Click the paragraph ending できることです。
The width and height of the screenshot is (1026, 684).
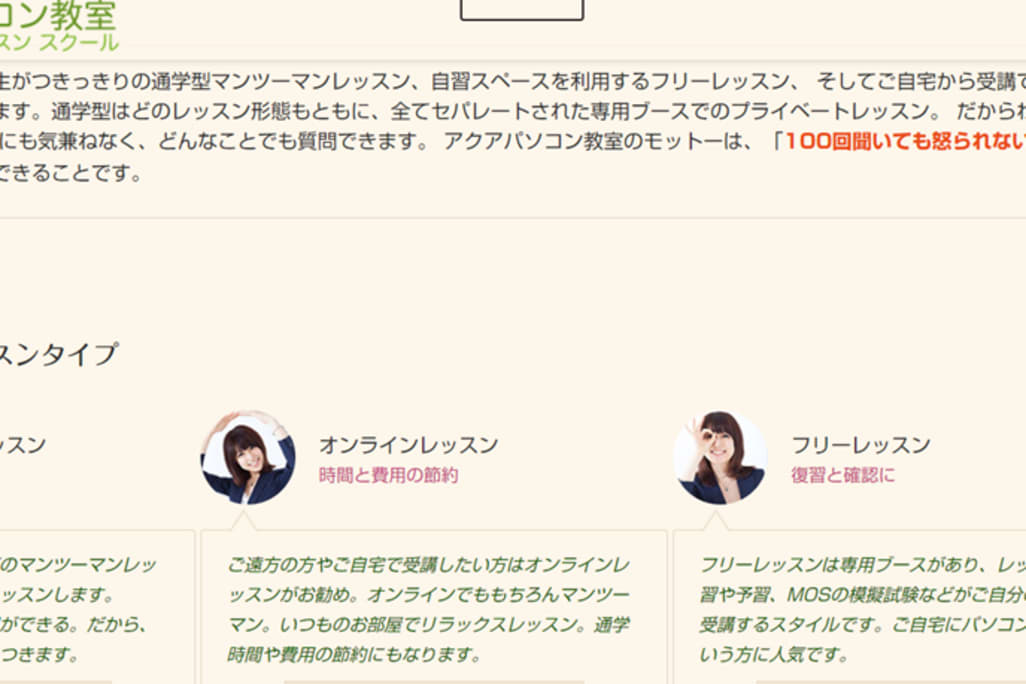[x=71, y=173]
